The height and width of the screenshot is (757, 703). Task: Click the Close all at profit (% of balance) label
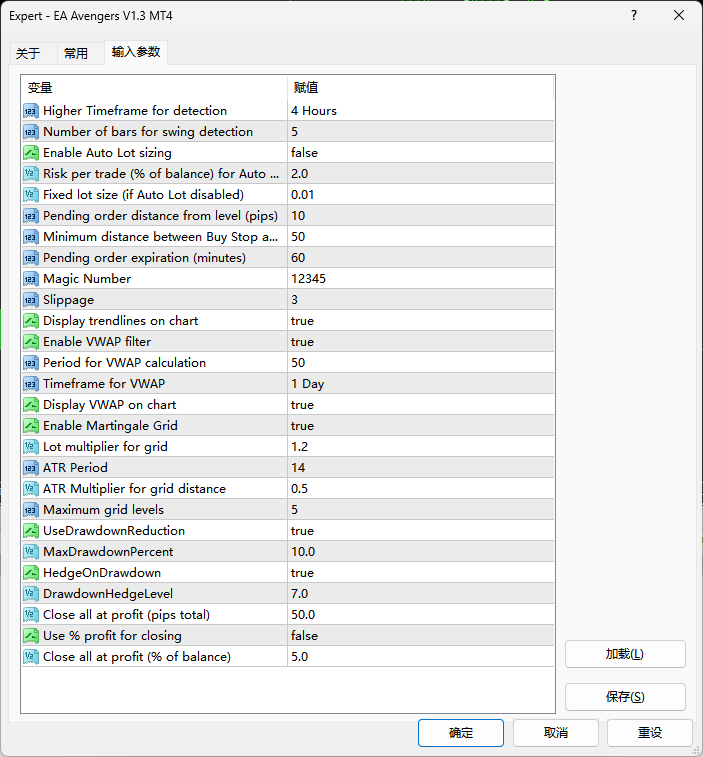pos(137,657)
